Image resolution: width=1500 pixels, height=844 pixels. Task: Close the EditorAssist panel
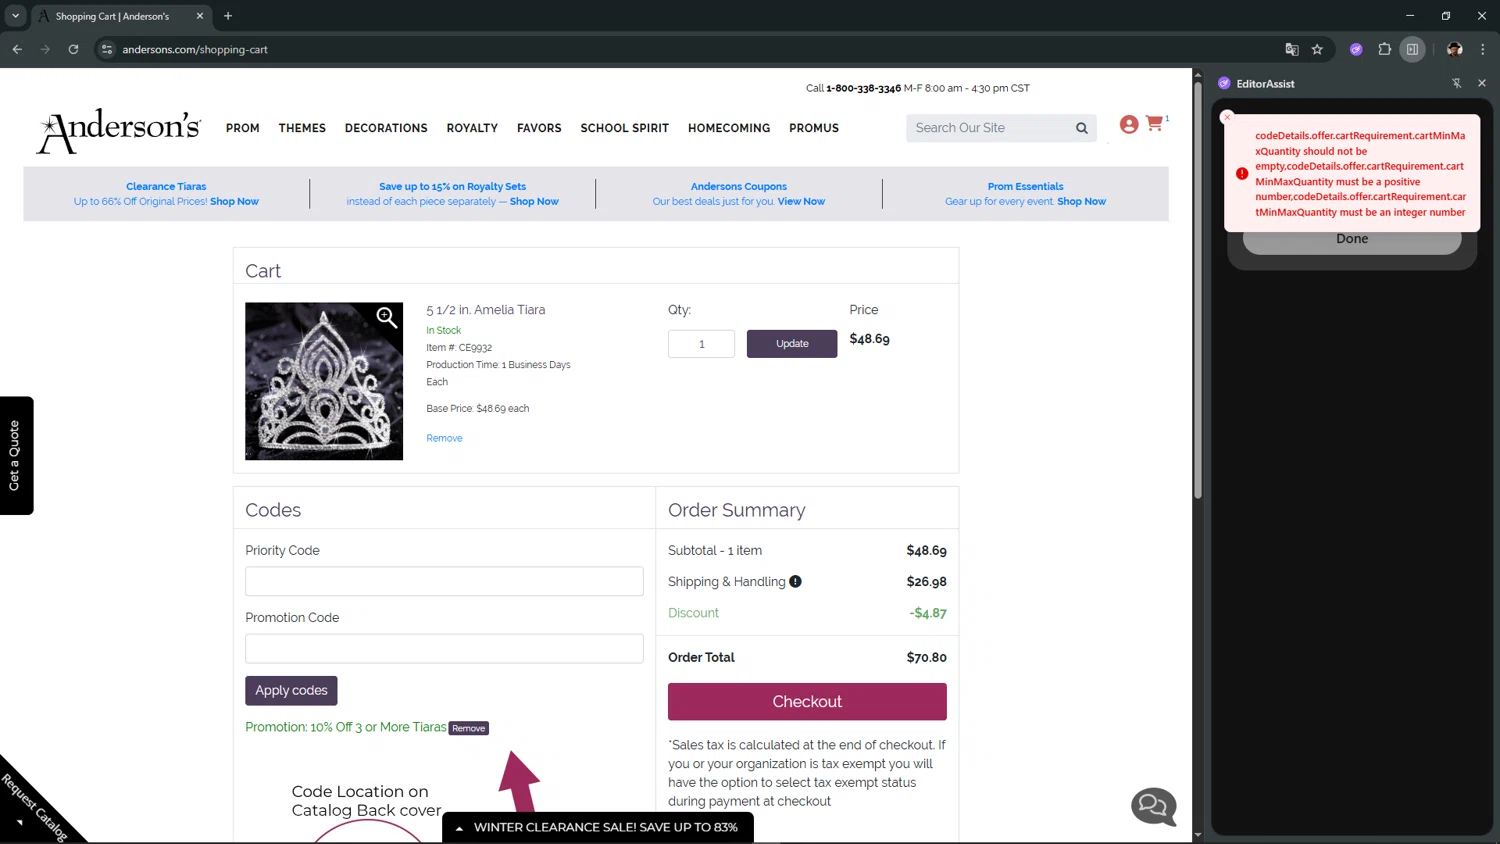pyautogui.click(x=1482, y=83)
